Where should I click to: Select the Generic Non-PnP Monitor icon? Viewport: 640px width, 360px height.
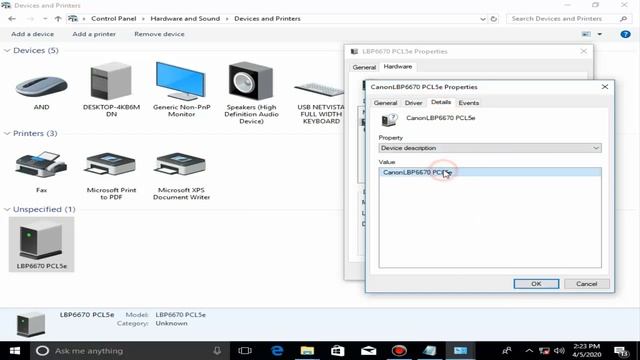click(180, 81)
